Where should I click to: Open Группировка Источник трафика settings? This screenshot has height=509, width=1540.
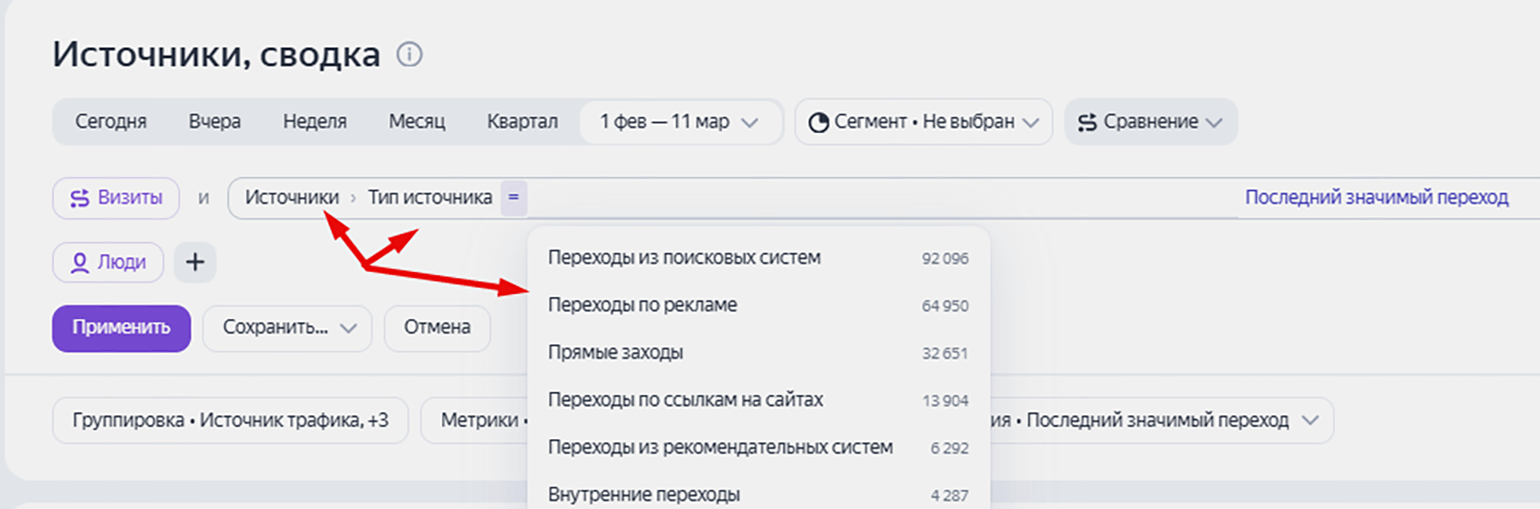230,421
